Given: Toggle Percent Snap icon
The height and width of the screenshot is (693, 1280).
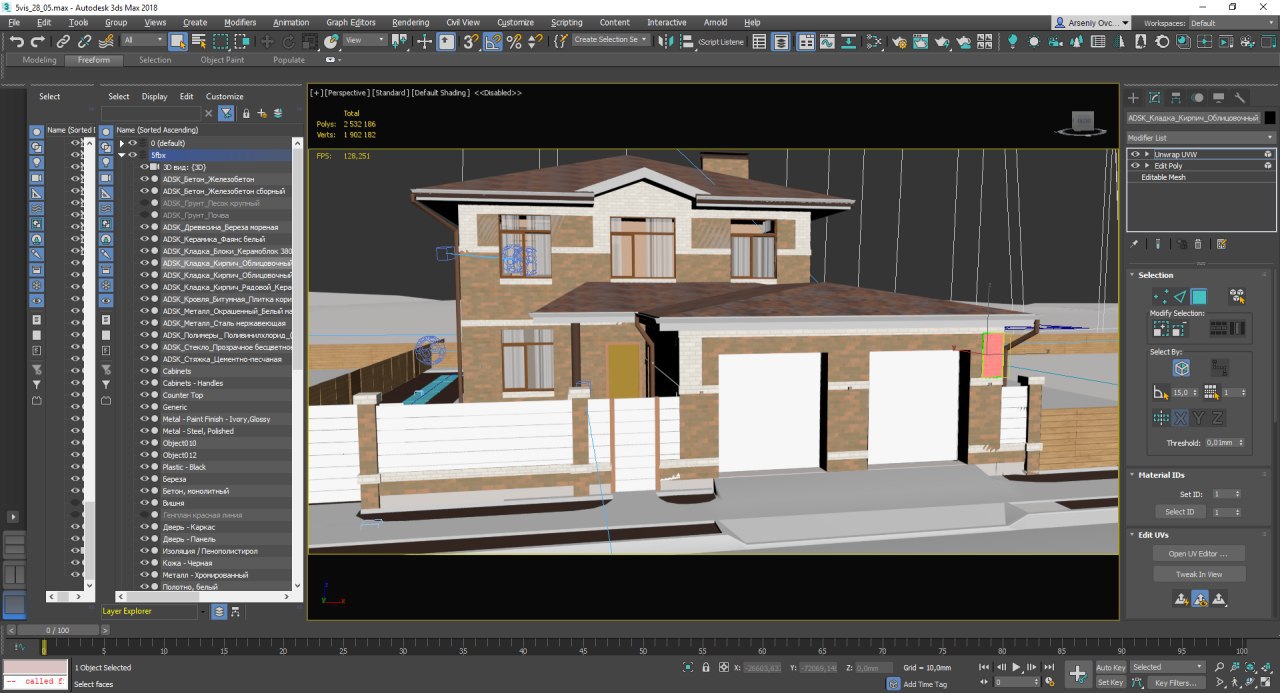Looking at the screenshot, I should [514, 41].
